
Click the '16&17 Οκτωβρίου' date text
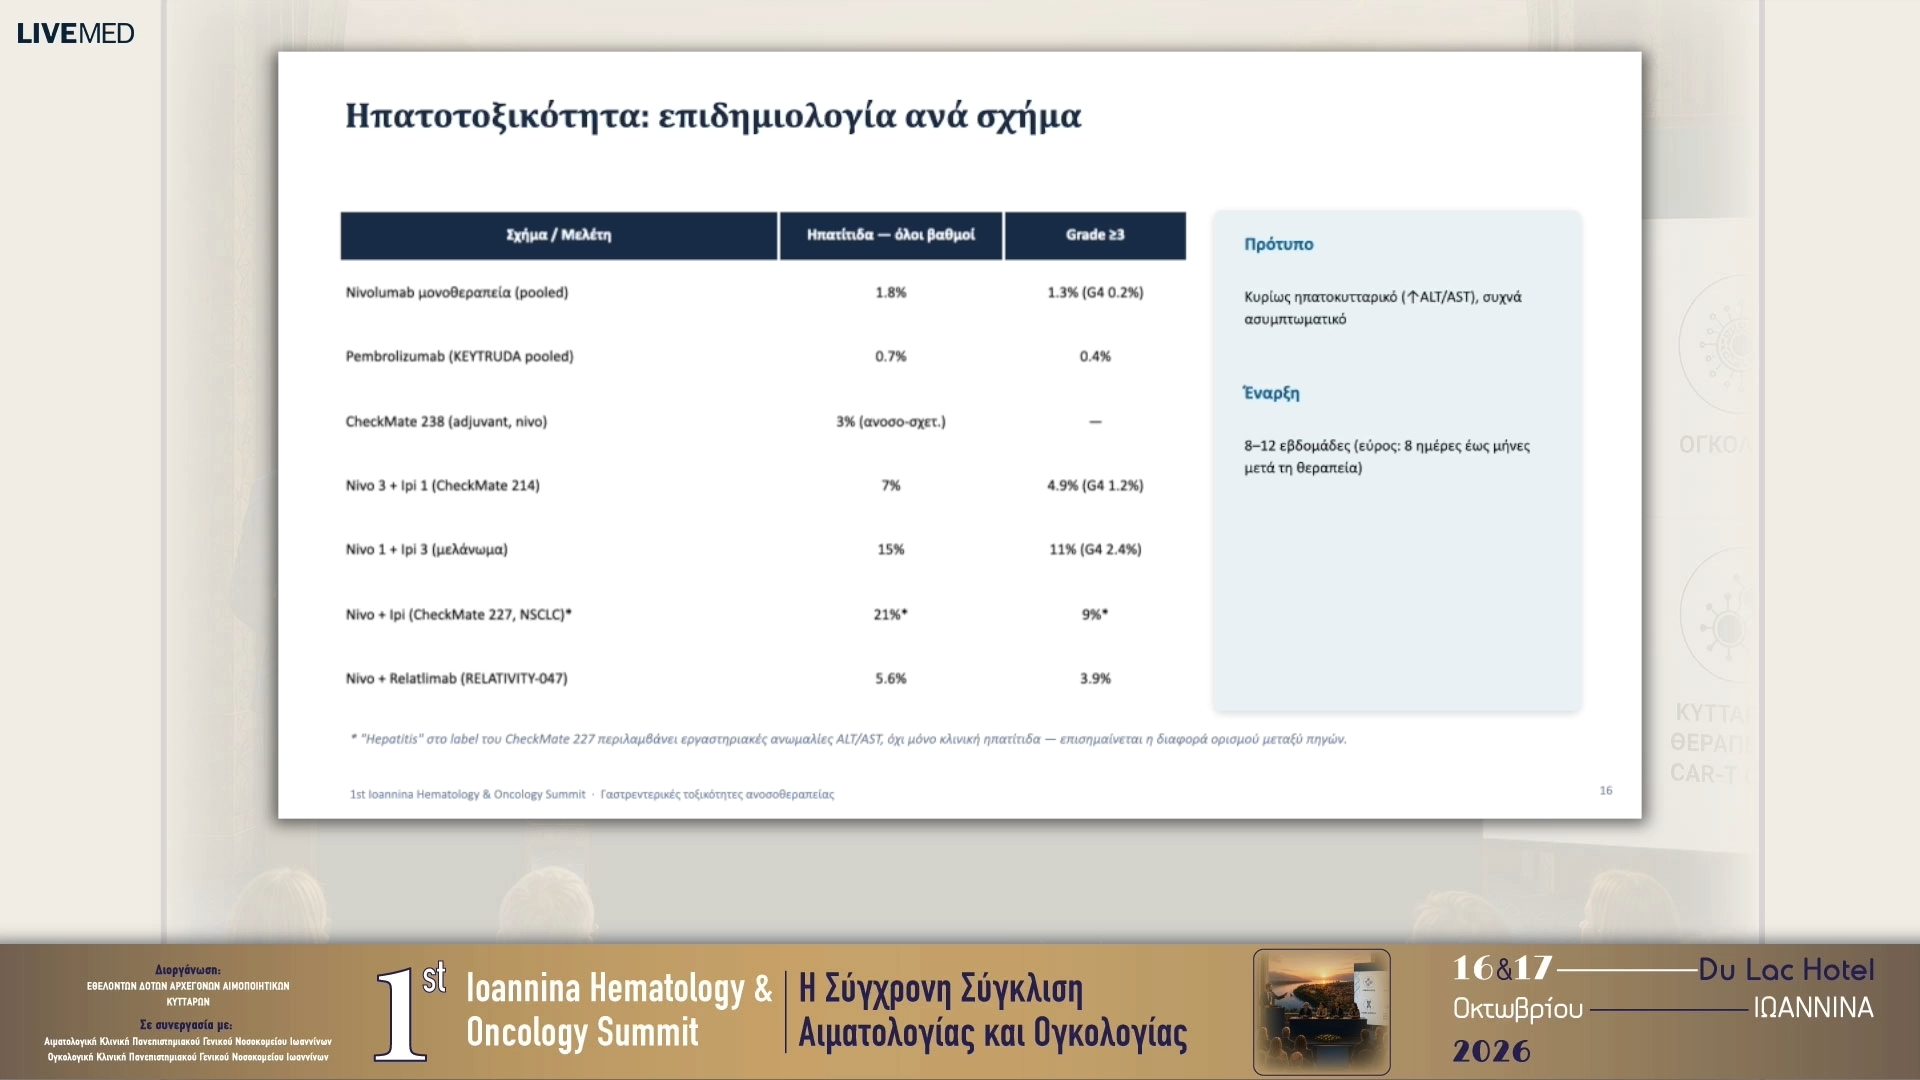(1517, 988)
